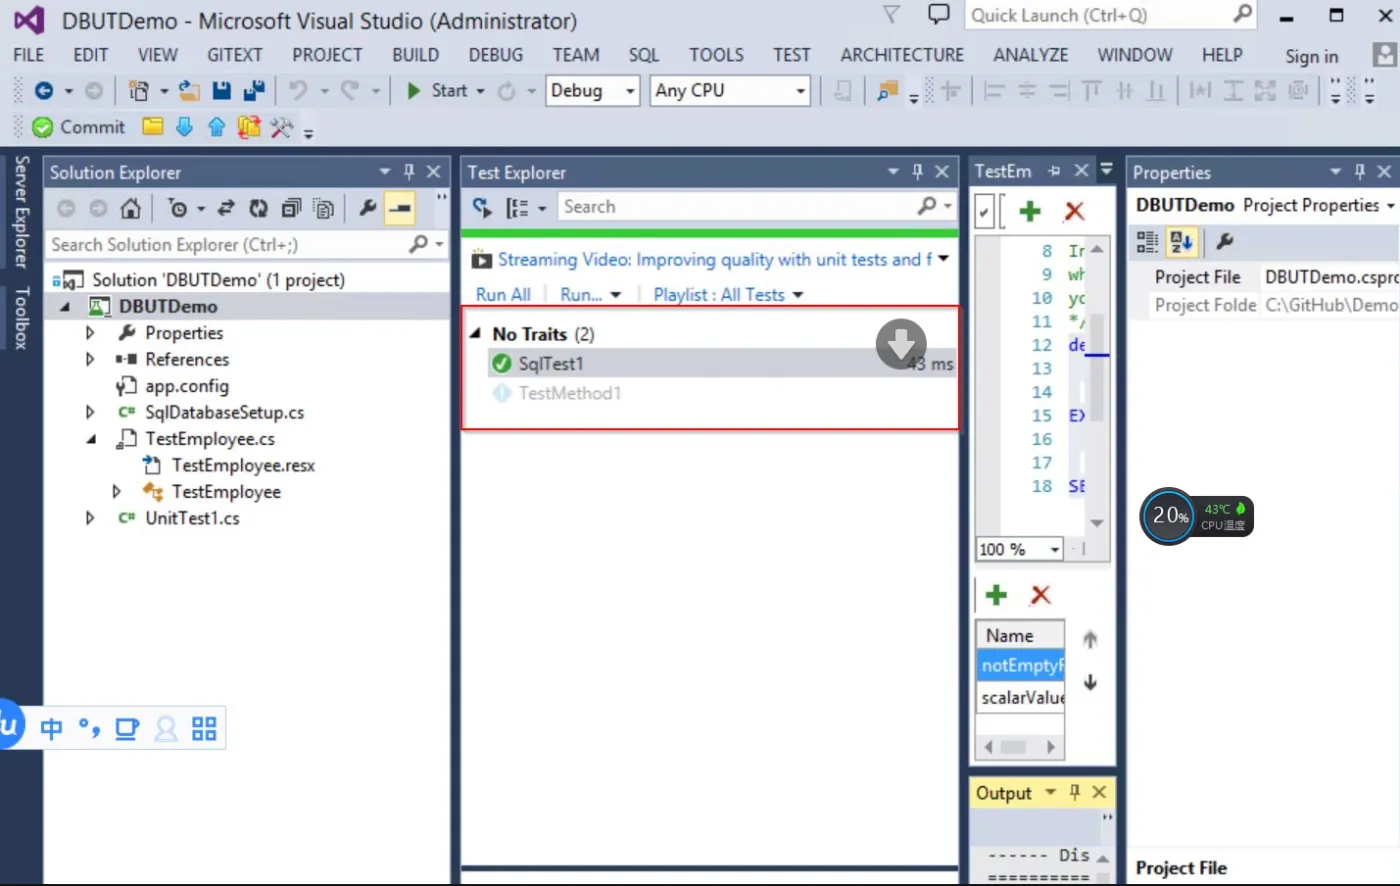
Task: Toggle Show All Files in Solution Explorer
Action: coord(323,208)
